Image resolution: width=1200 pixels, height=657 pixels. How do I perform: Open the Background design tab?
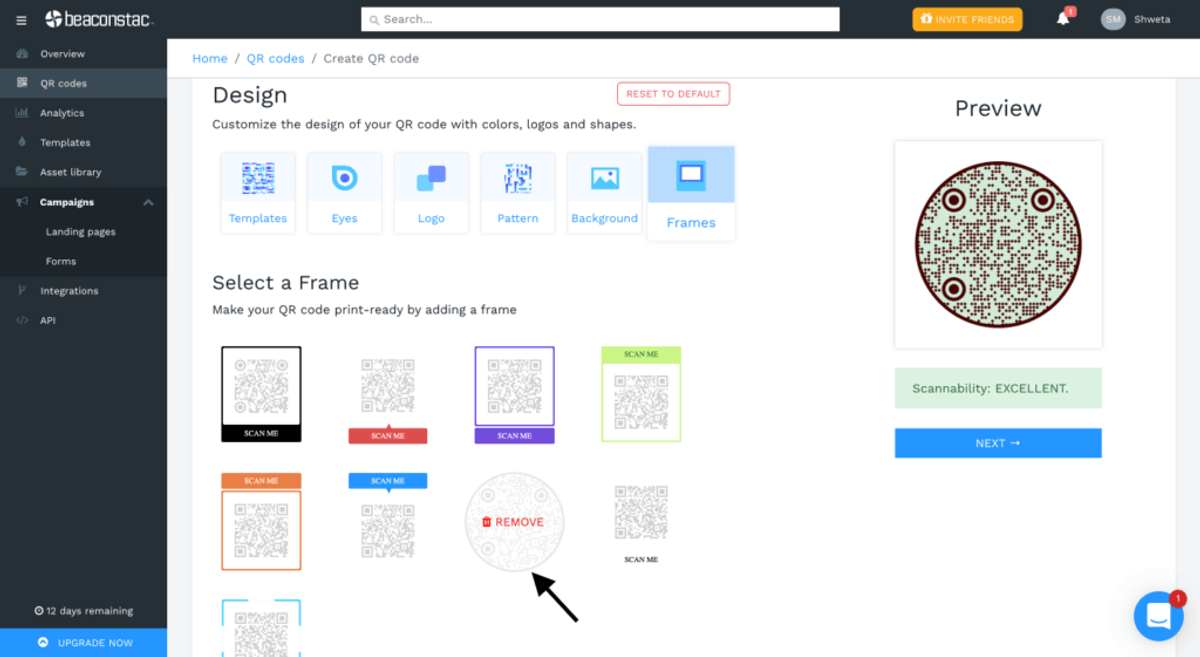(604, 193)
